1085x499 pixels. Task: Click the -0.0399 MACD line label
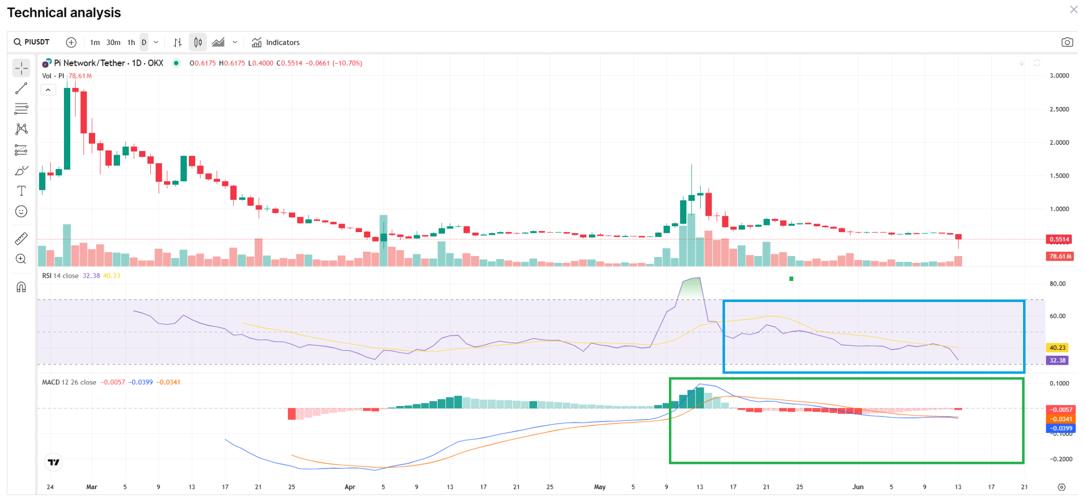[x=1061, y=428]
